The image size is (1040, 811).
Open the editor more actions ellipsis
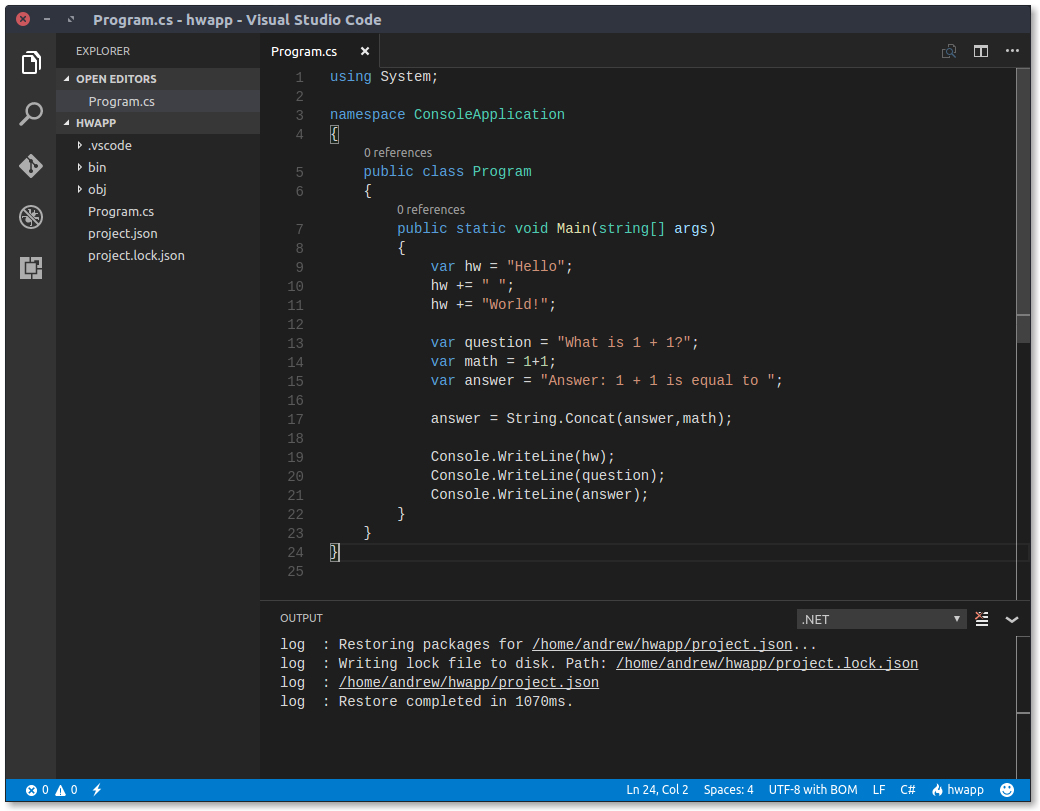pos(1012,51)
